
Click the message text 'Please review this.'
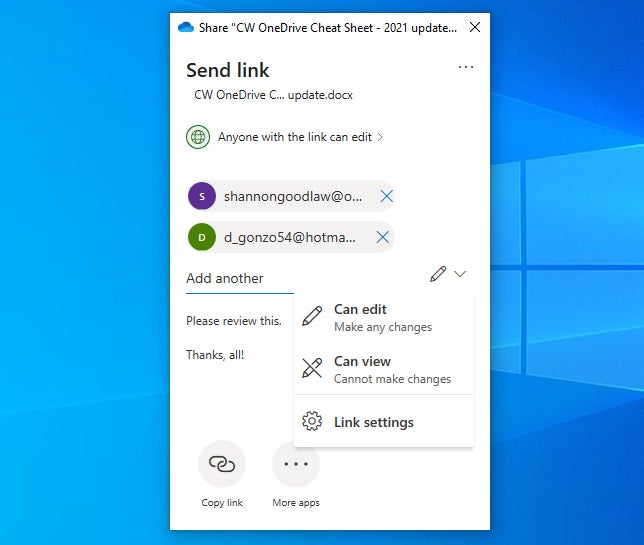pos(234,321)
